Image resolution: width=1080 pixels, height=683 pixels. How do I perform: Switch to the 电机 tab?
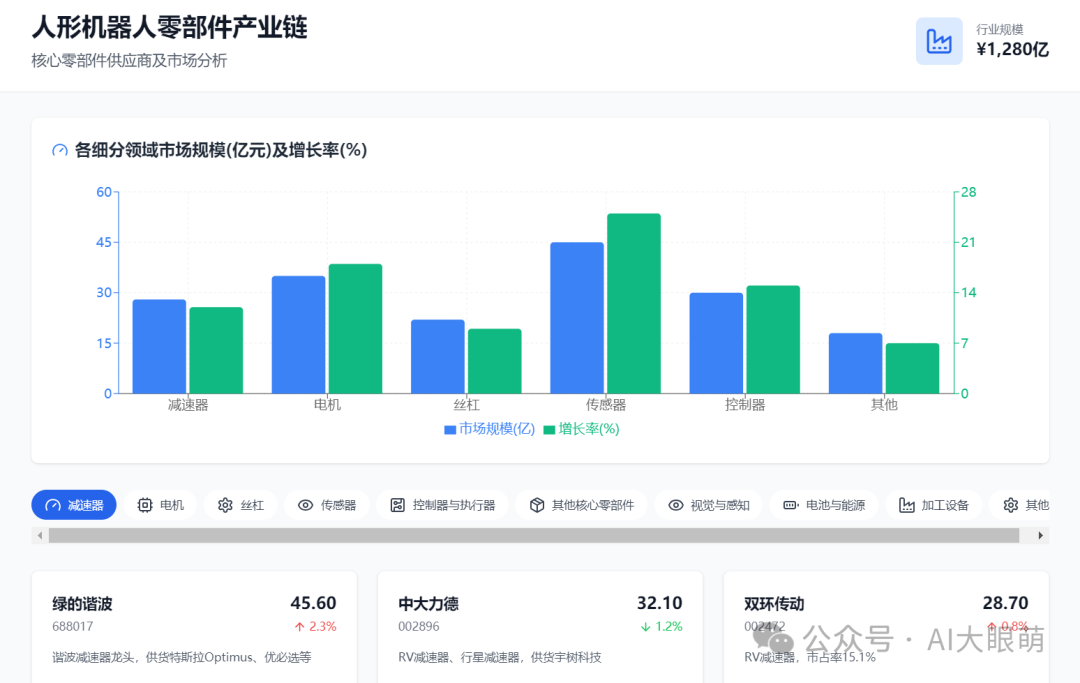[x=161, y=505]
